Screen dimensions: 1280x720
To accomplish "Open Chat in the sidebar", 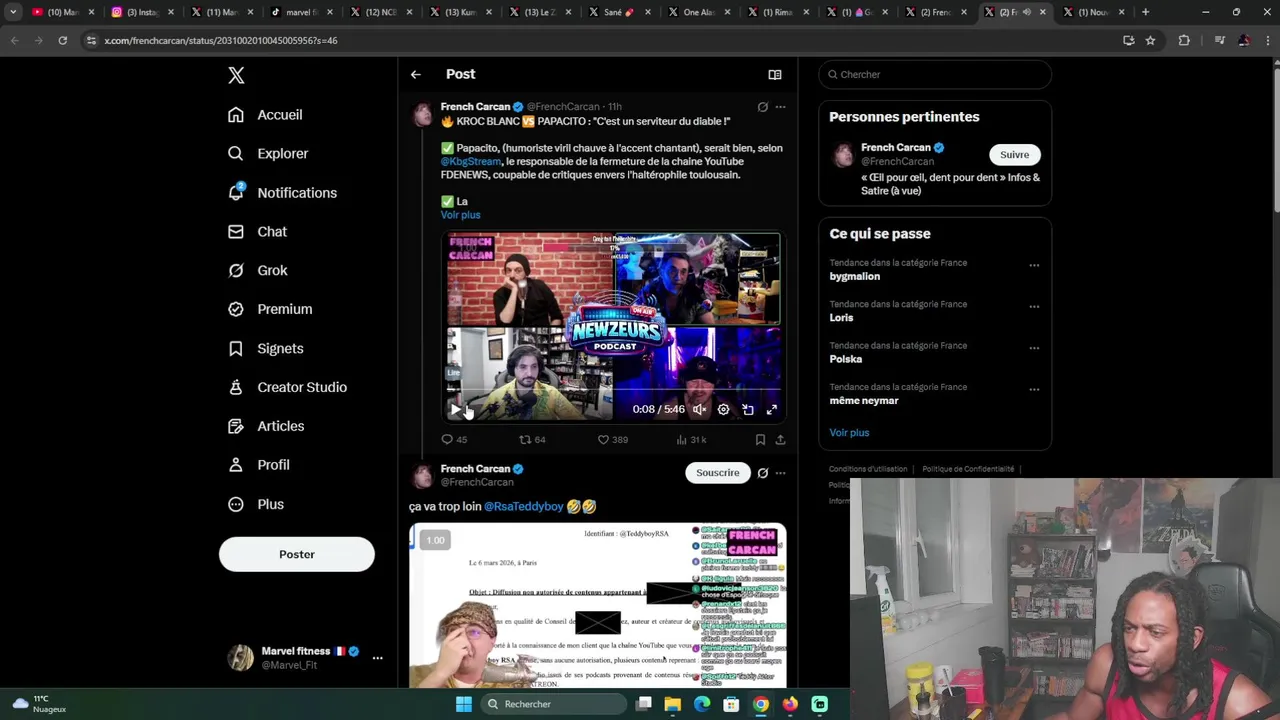I will pyautogui.click(x=257, y=232).
